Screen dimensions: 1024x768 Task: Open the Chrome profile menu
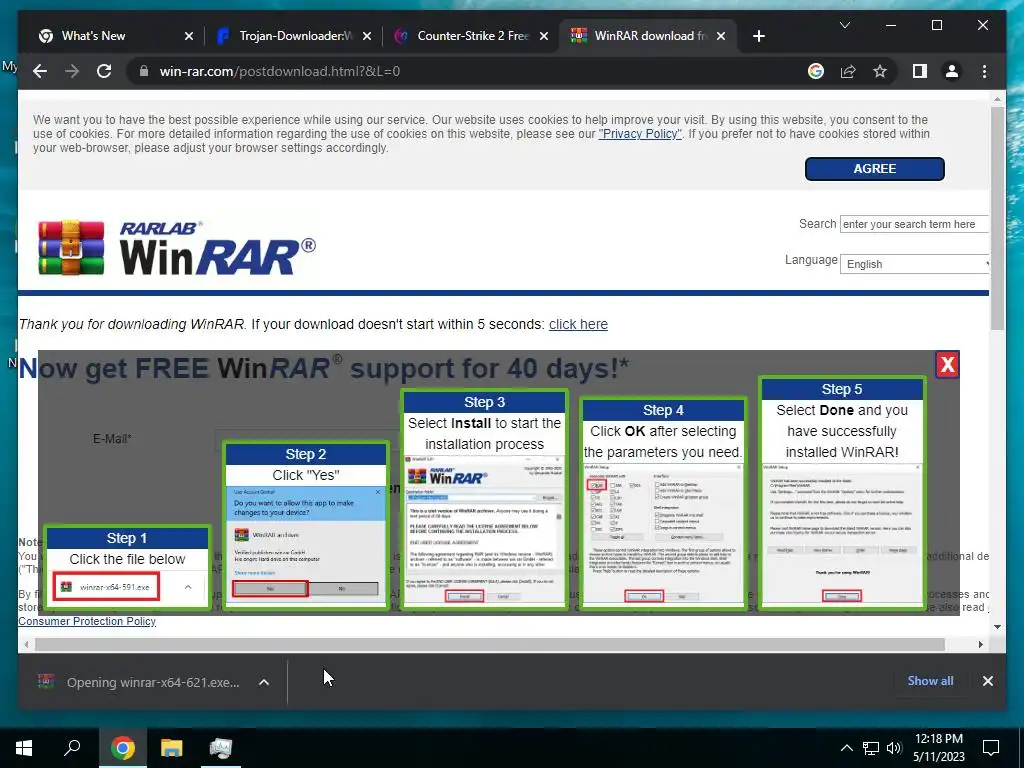952,71
